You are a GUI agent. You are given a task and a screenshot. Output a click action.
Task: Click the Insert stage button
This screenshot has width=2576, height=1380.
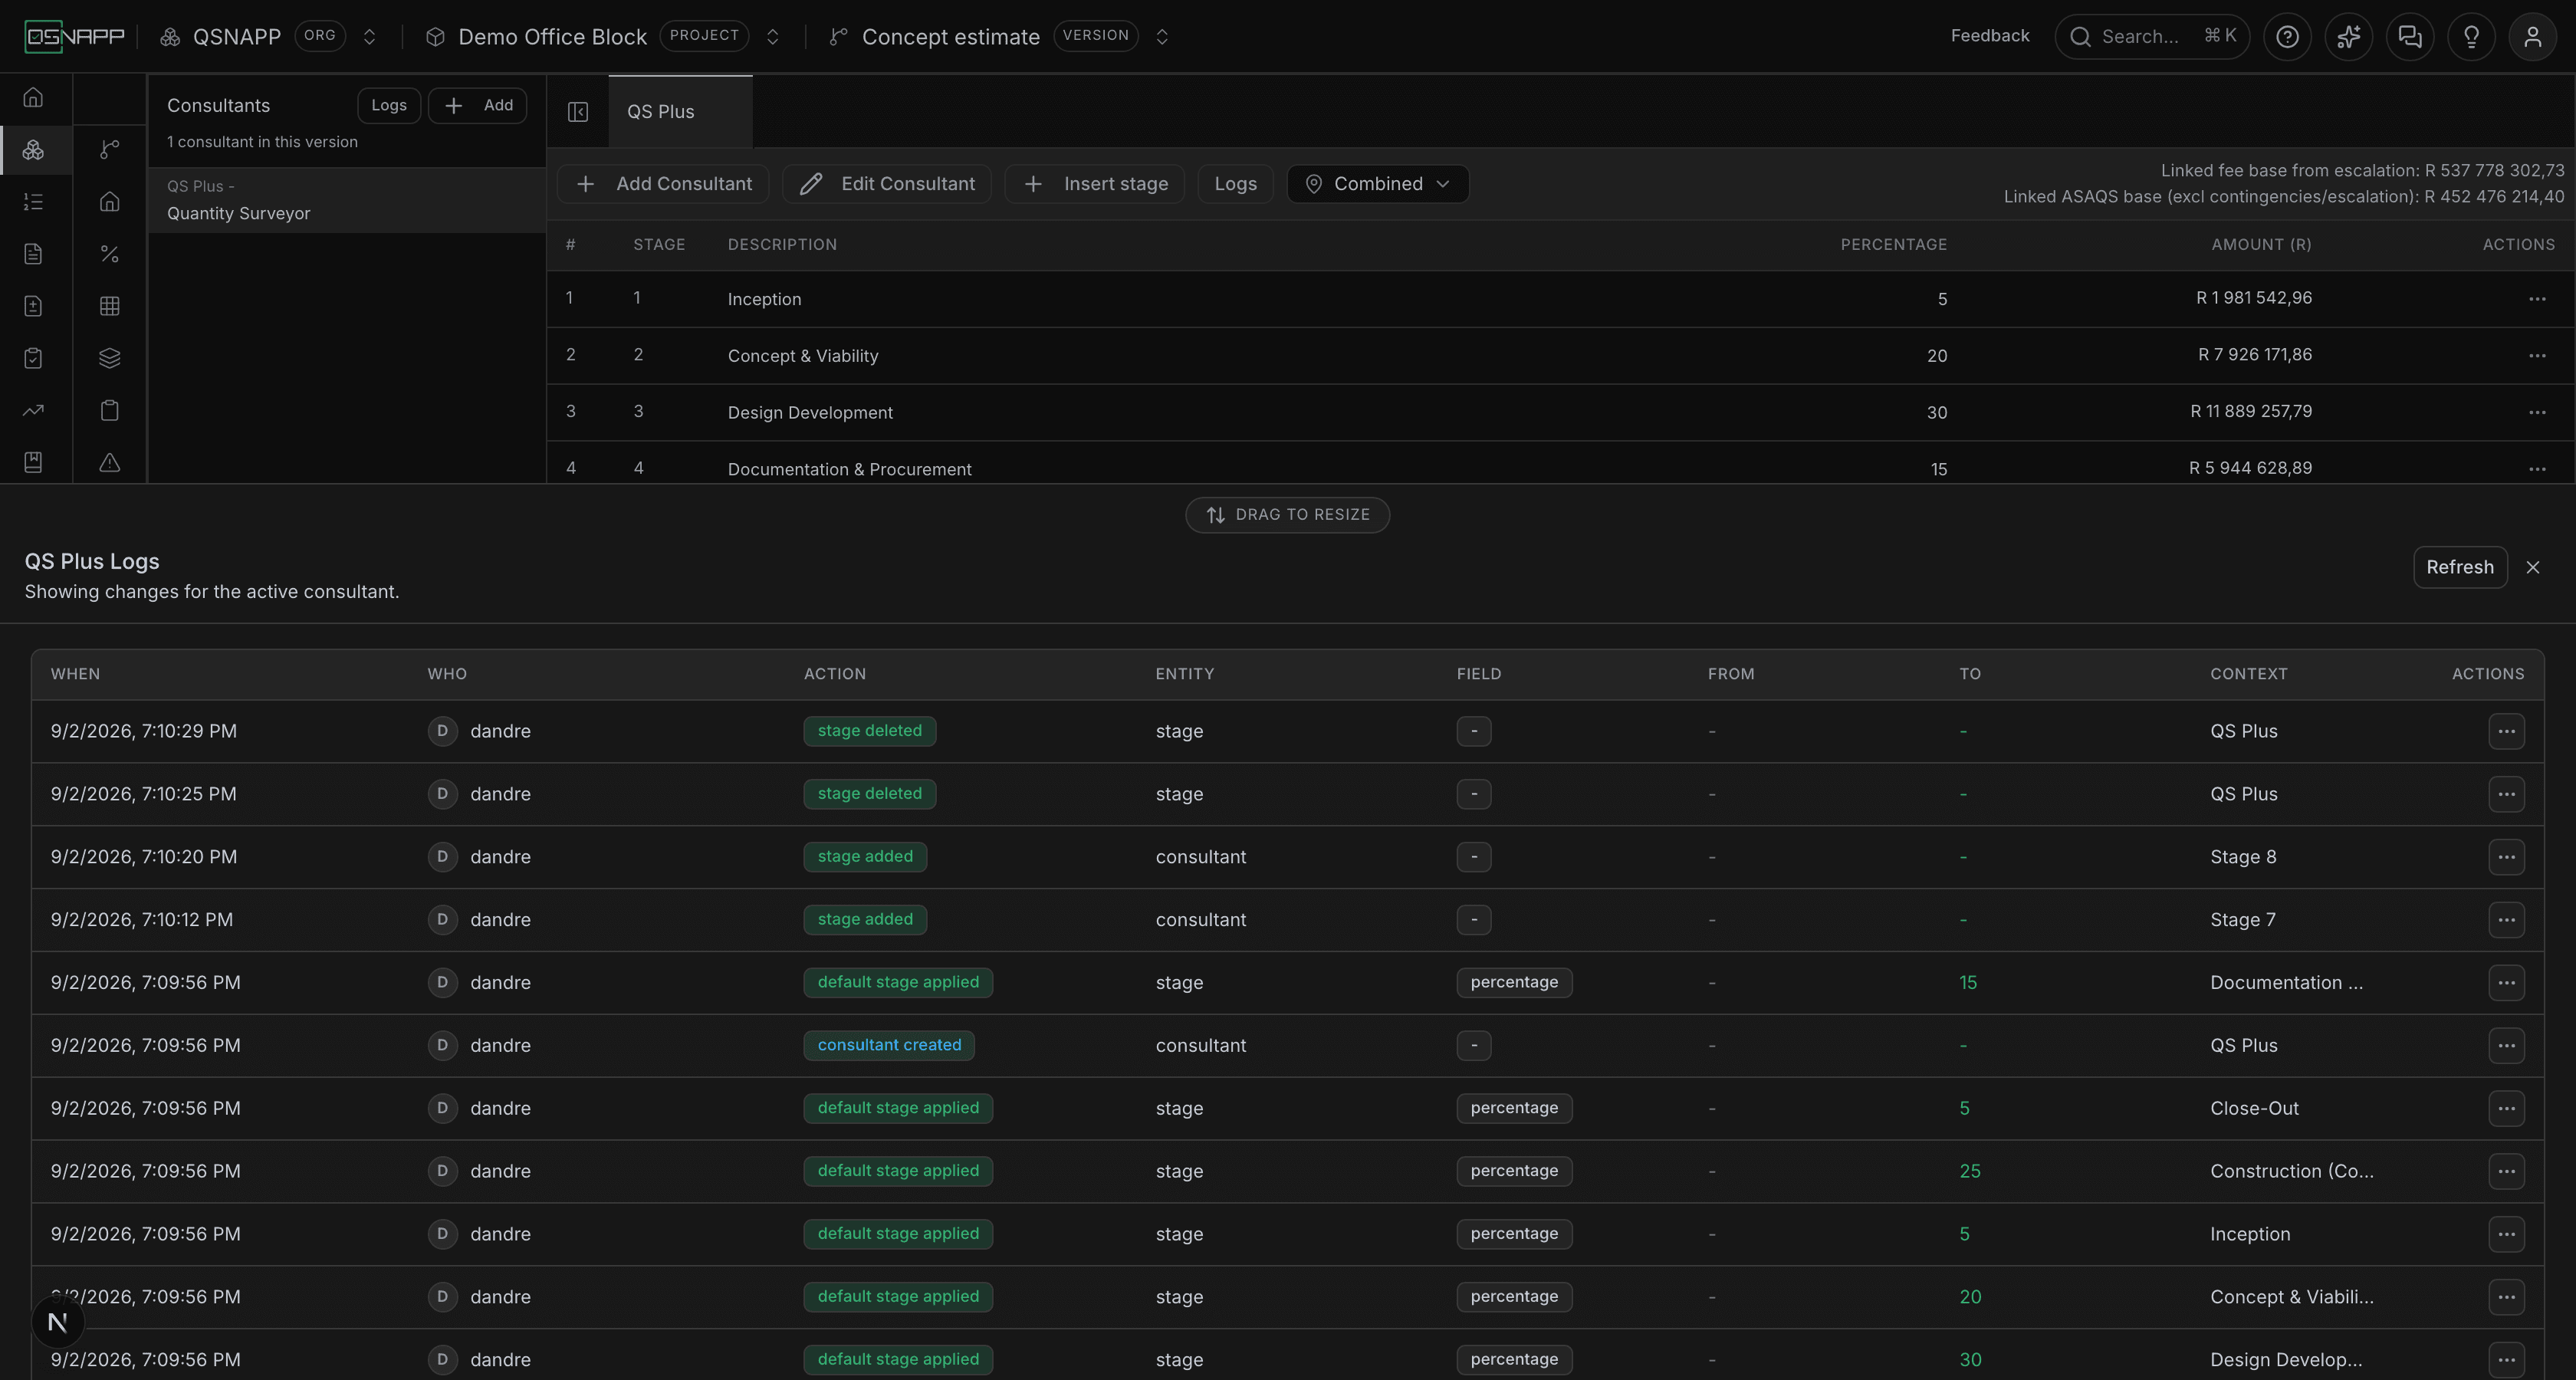coord(1095,184)
